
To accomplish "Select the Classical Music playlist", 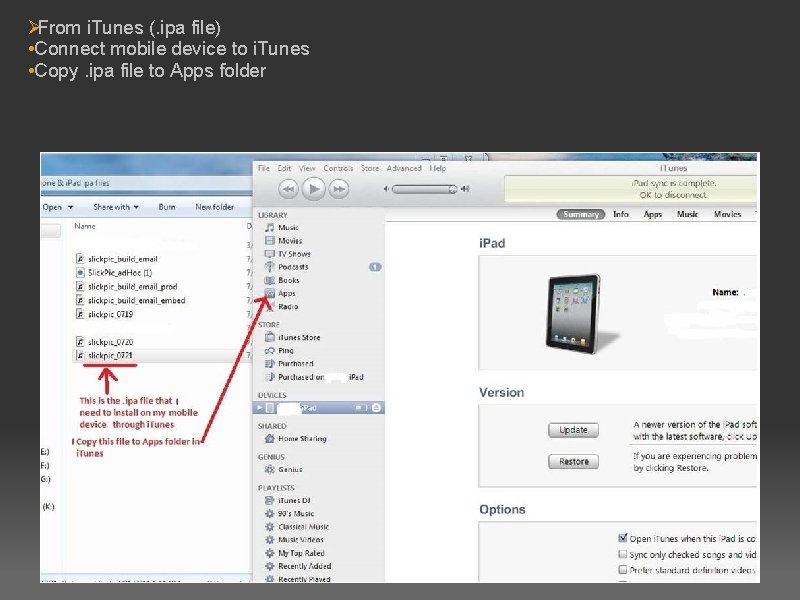I will (304, 527).
